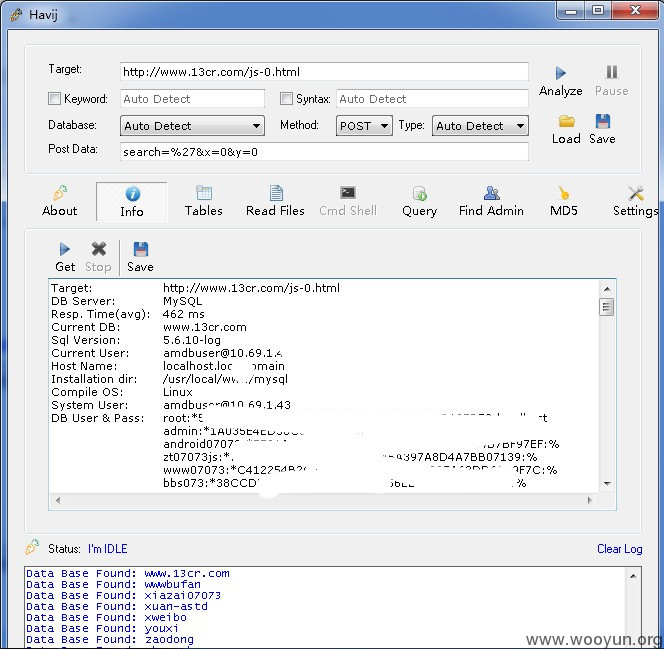Enable the Syntax checkbox
The height and width of the screenshot is (649, 664).
click(x=286, y=99)
